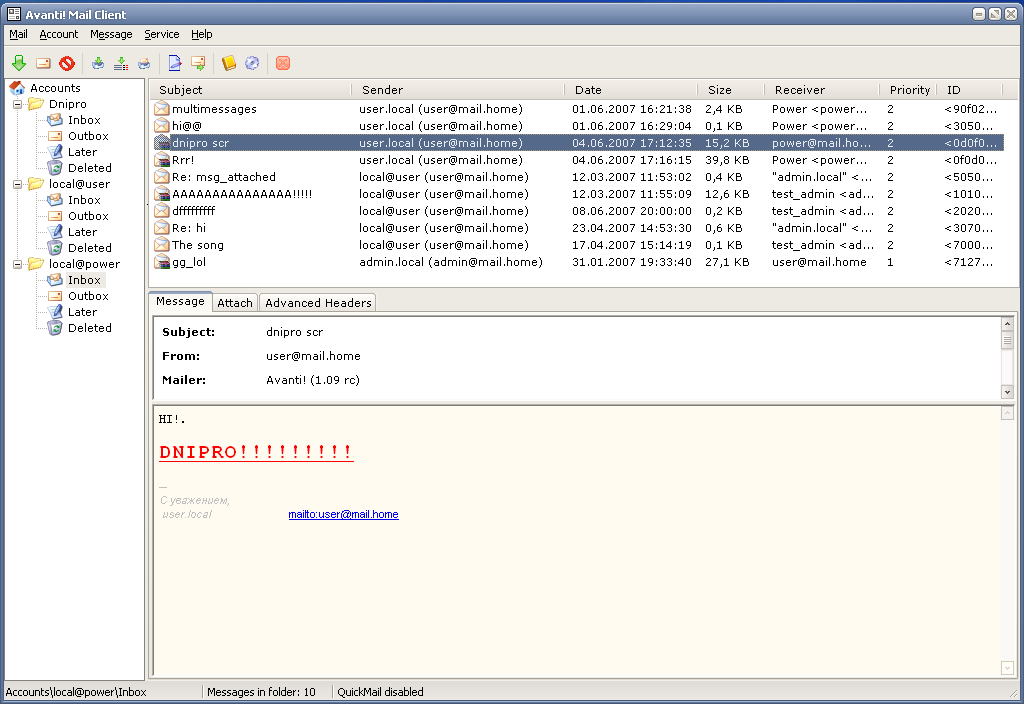Click the header pane scroll up arrow
The width and height of the screenshot is (1024, 704).
tap(1007, 324)
